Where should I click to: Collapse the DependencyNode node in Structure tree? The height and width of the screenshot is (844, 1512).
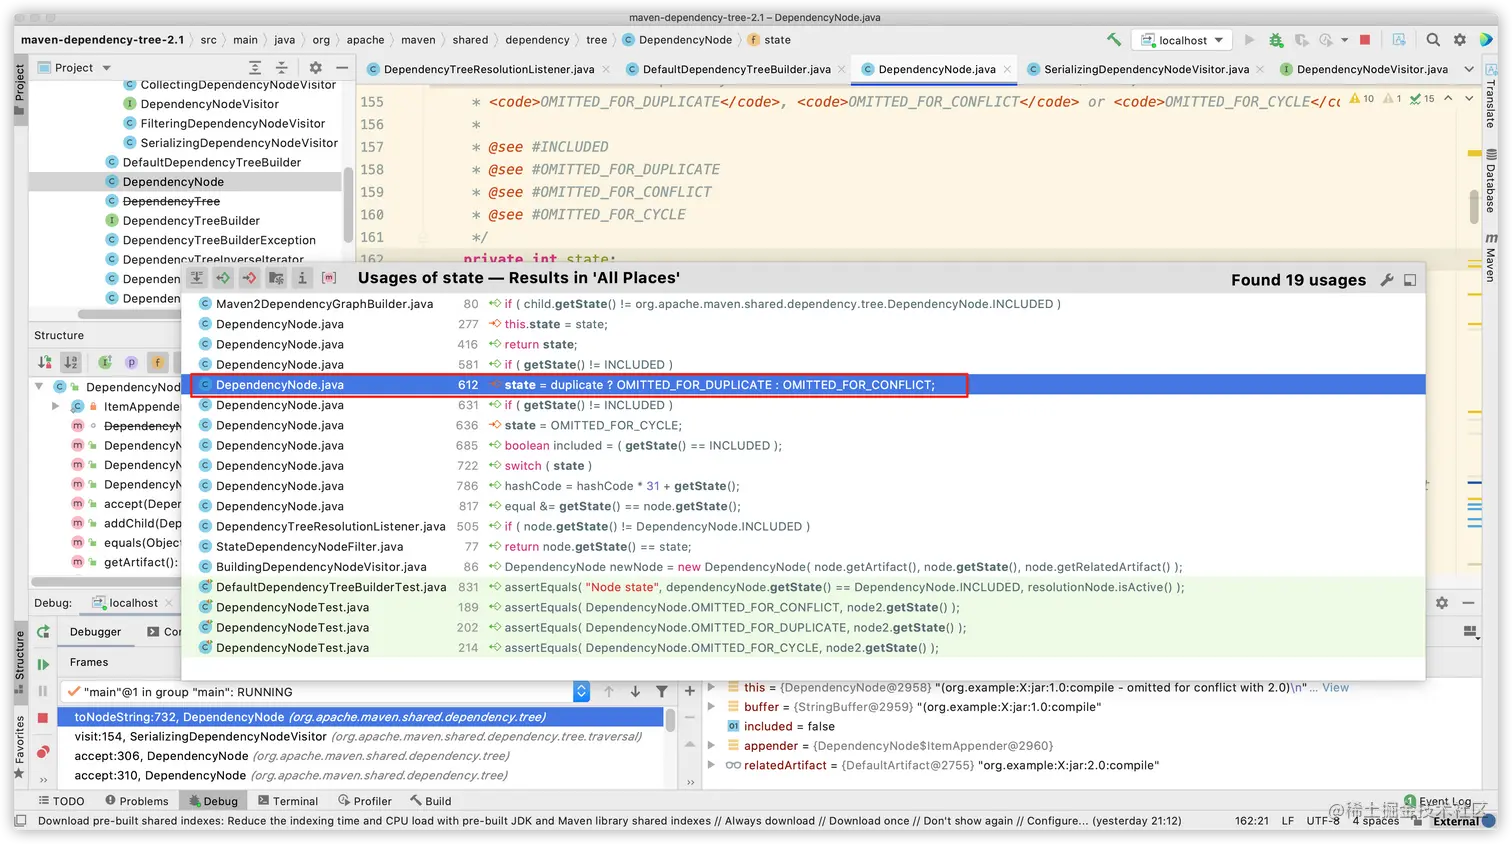click(39, 387)
